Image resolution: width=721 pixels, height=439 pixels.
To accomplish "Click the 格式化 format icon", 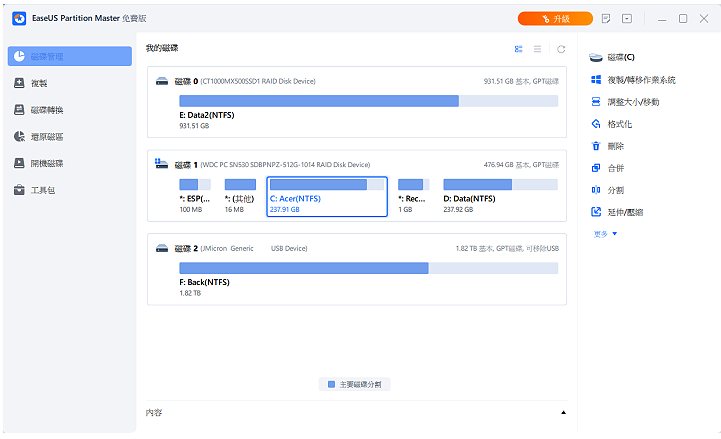I will click(596, 124).
